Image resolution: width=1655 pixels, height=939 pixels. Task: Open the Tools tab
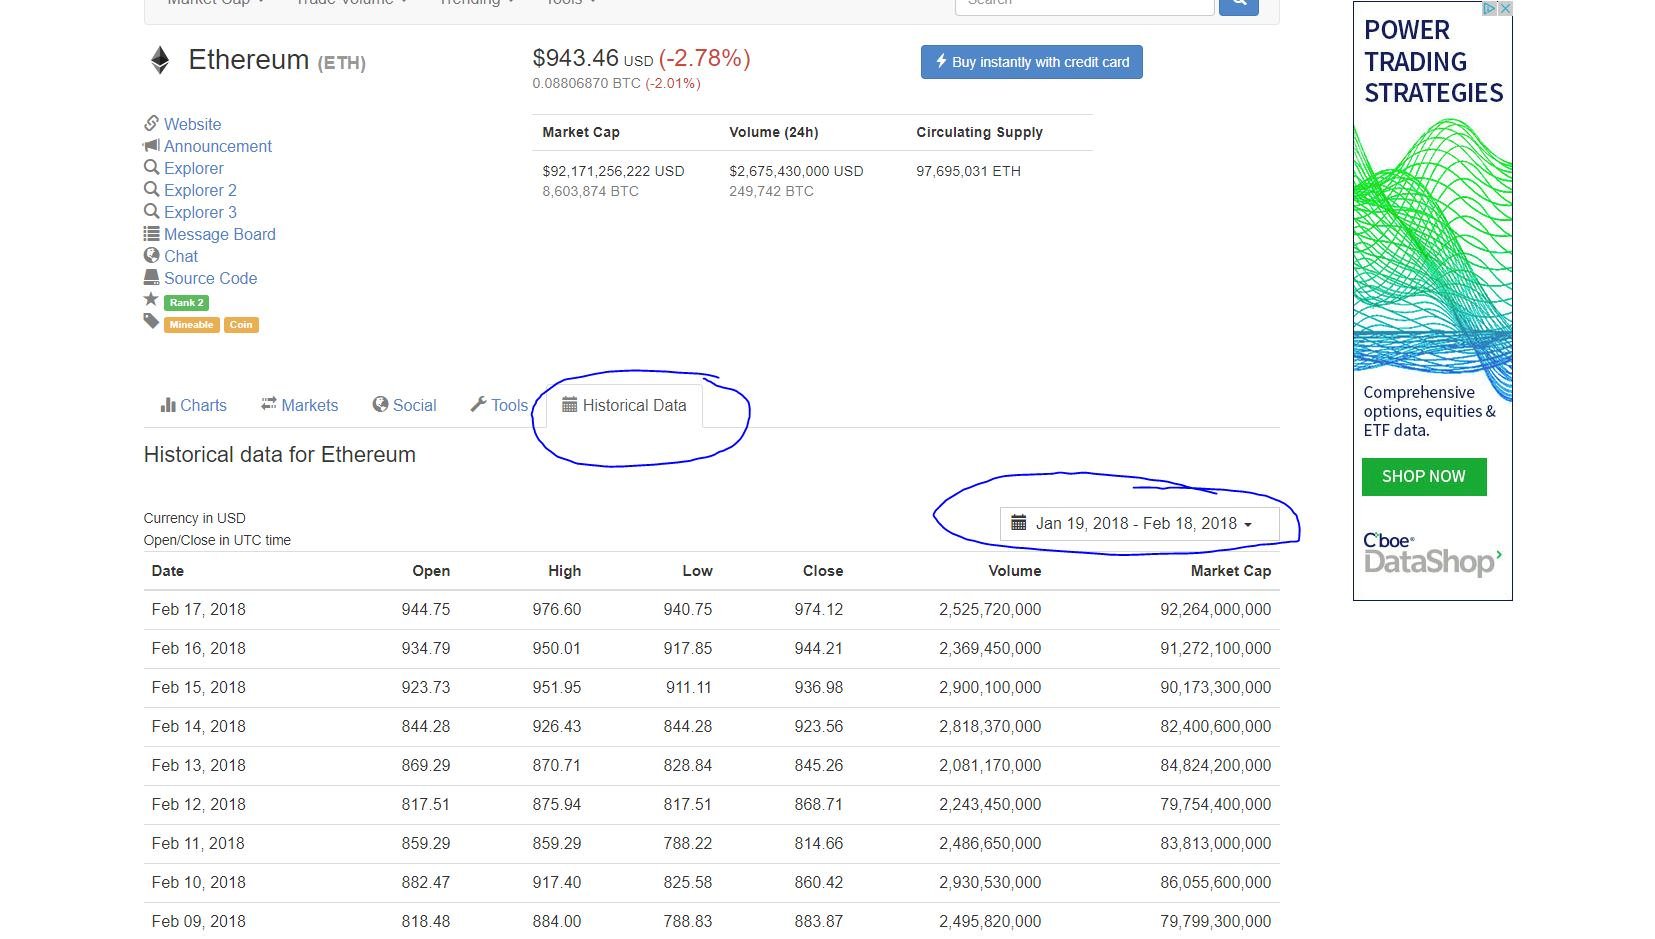(499, 405)
